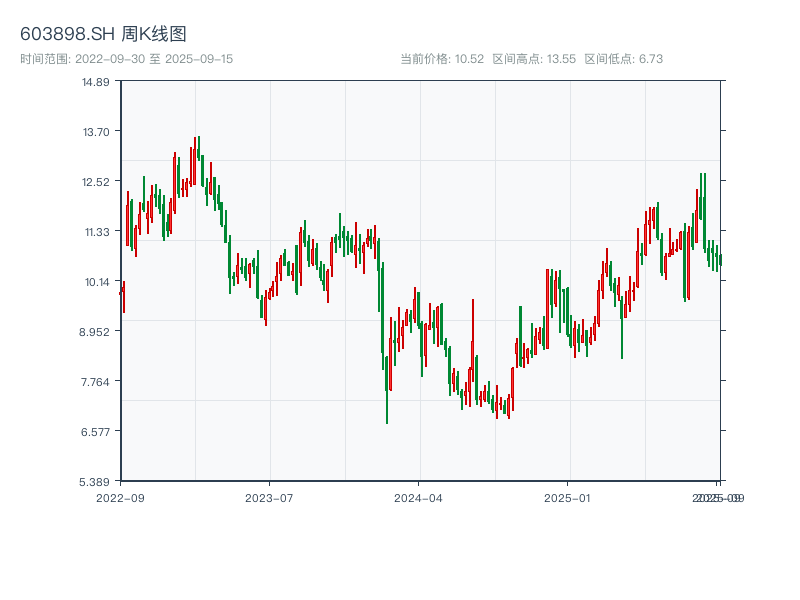Click the y-axis value 8.952

point(94,332)
